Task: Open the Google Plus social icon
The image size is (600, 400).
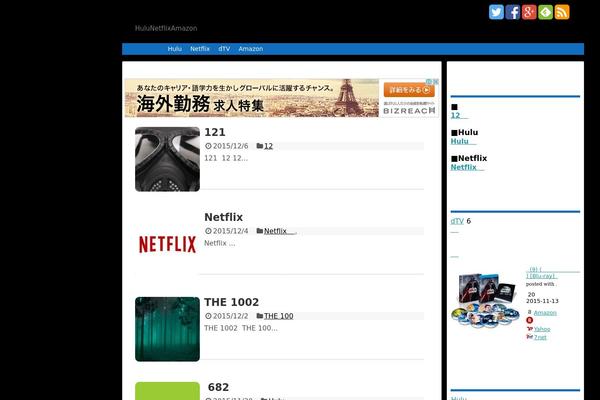Action: 529,12
